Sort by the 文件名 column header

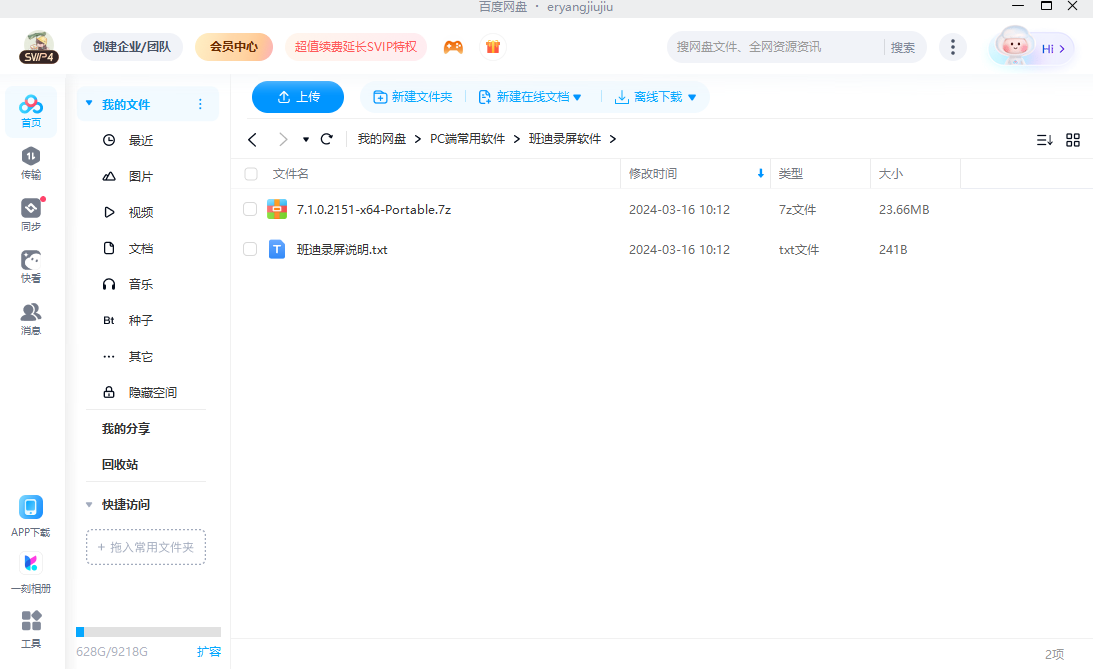pos(291,174)
